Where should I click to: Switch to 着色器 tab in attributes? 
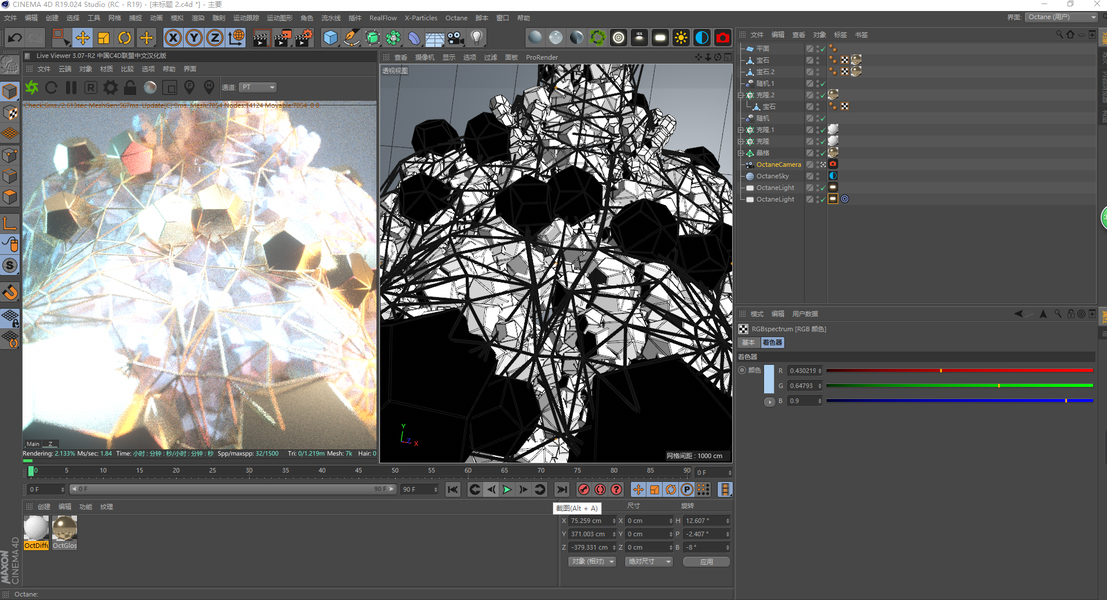pos(772,342)
